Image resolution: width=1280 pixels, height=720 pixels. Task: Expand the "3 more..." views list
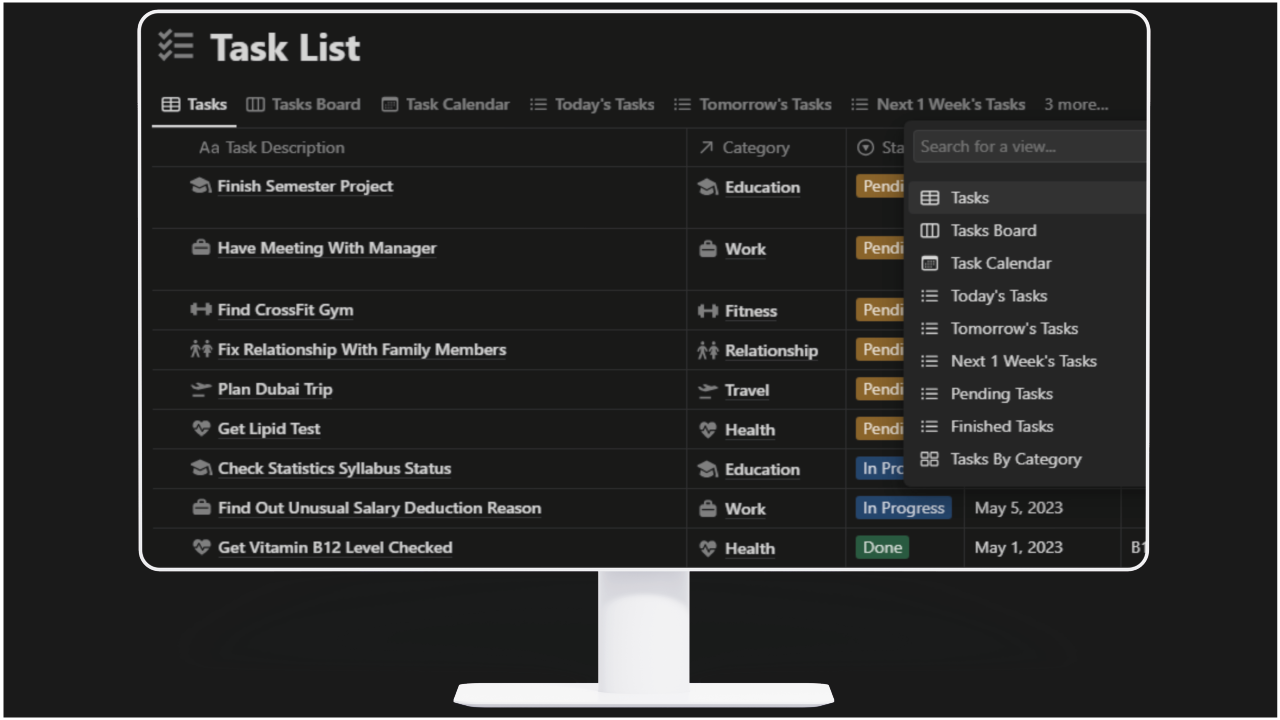click(x=1076, y=104)
